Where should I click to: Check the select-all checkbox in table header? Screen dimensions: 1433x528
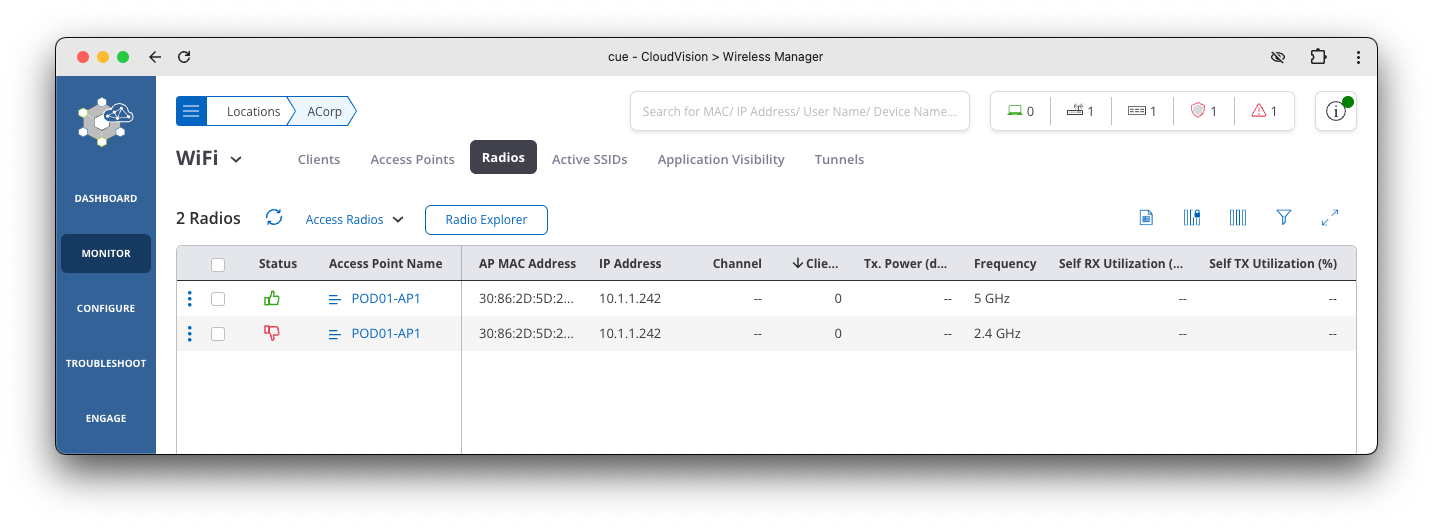tap(218, 264)
